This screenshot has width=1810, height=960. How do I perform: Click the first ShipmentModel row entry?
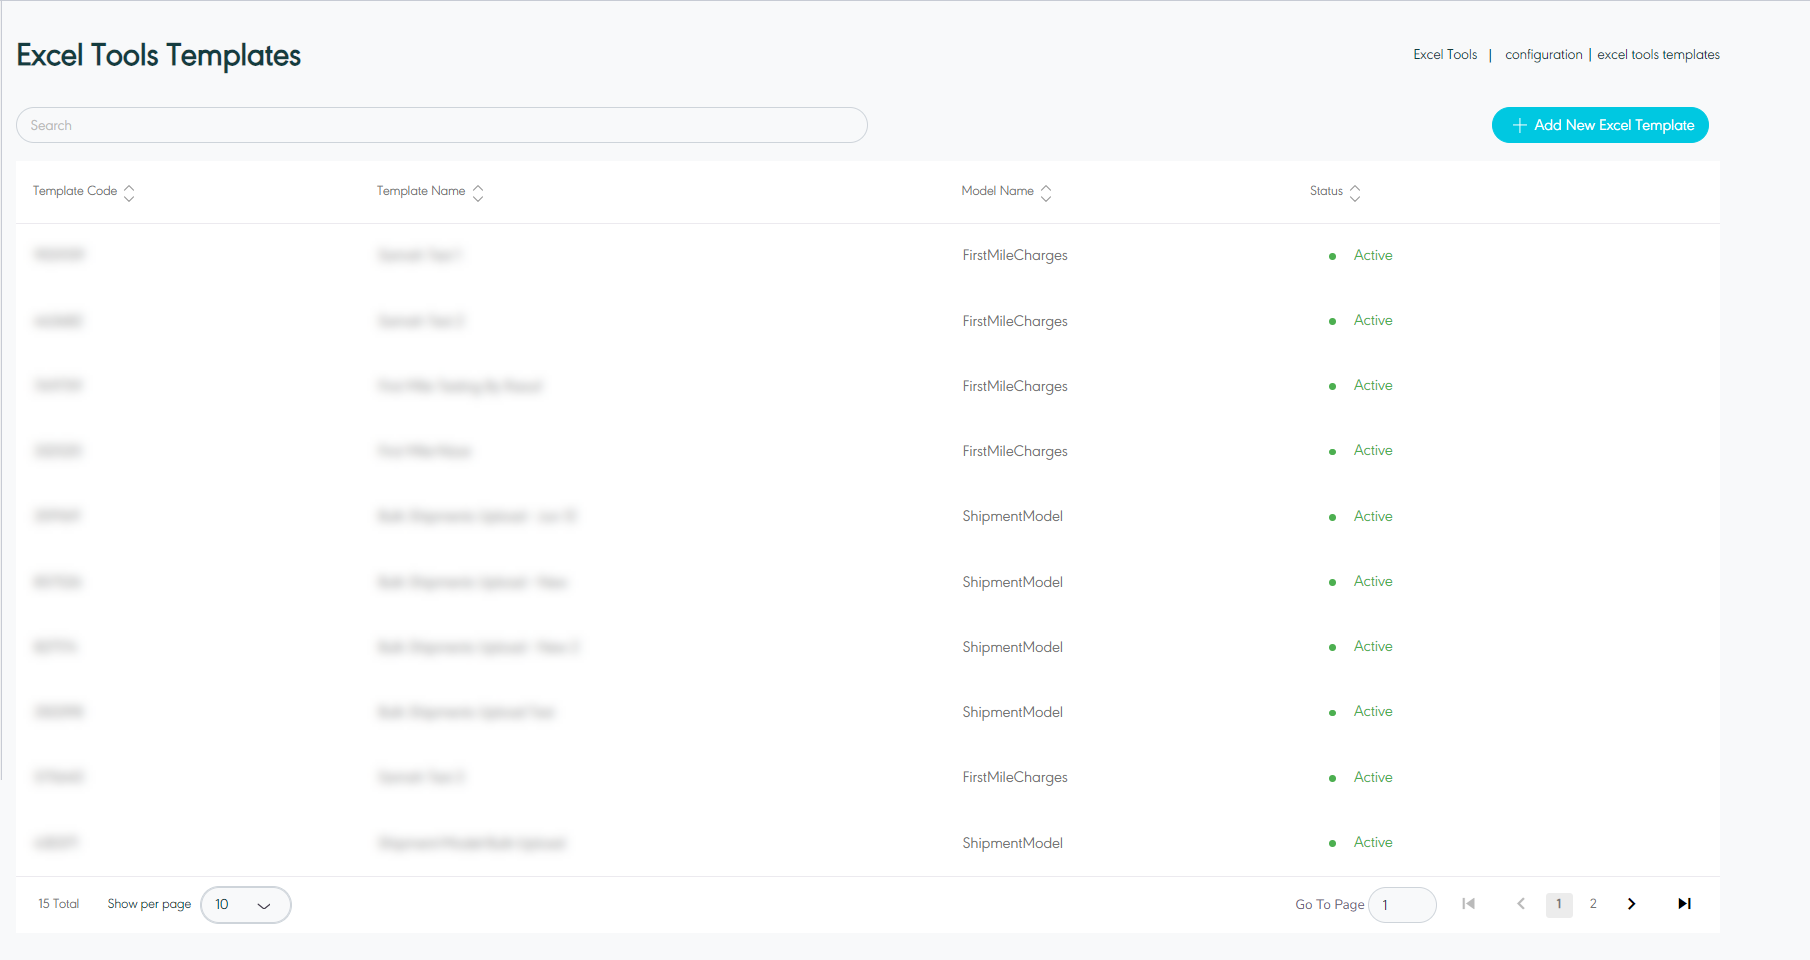pos(1012,516)
